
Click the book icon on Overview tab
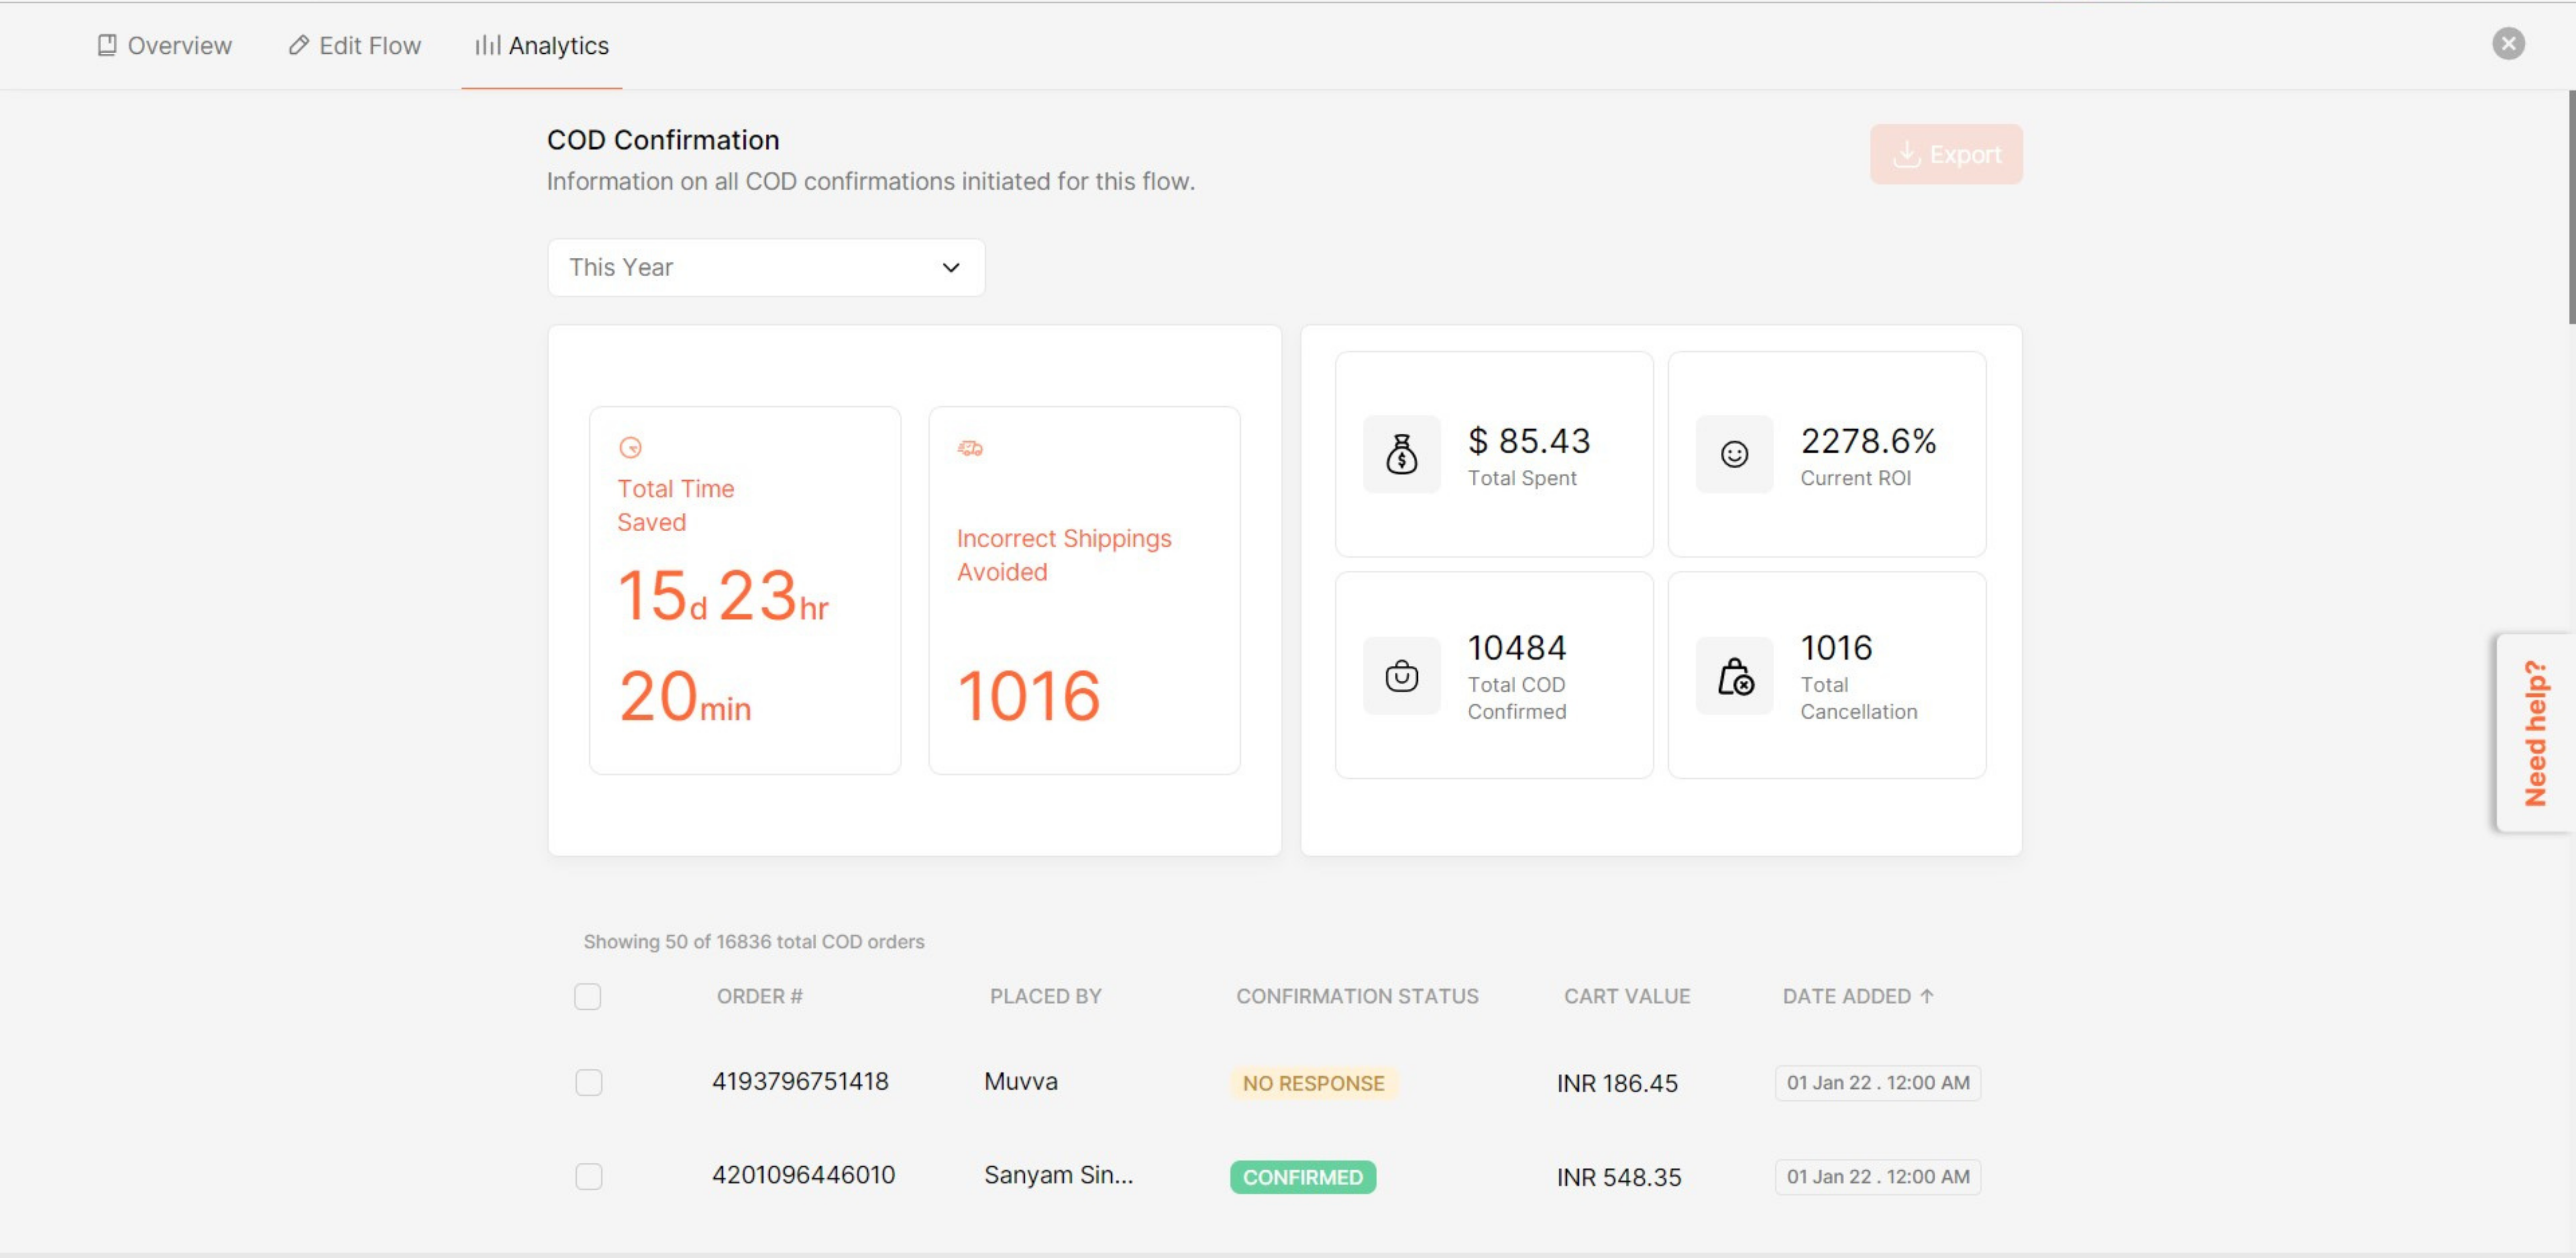tap(106, 45)
